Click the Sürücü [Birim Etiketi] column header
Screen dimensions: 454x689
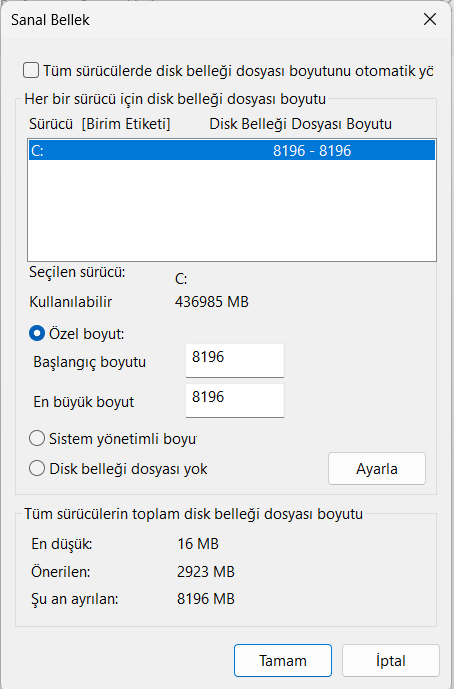[x=100, y=124]
